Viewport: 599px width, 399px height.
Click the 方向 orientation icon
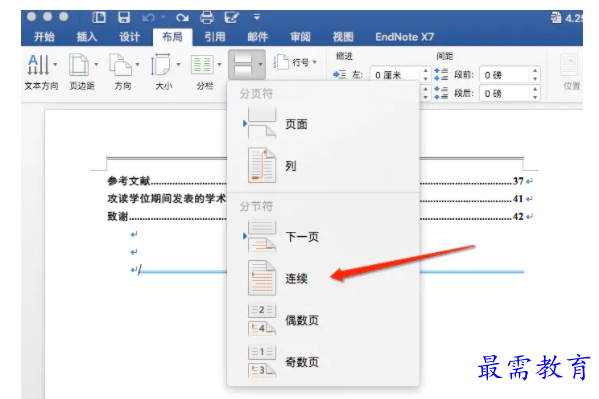[120, 65]
